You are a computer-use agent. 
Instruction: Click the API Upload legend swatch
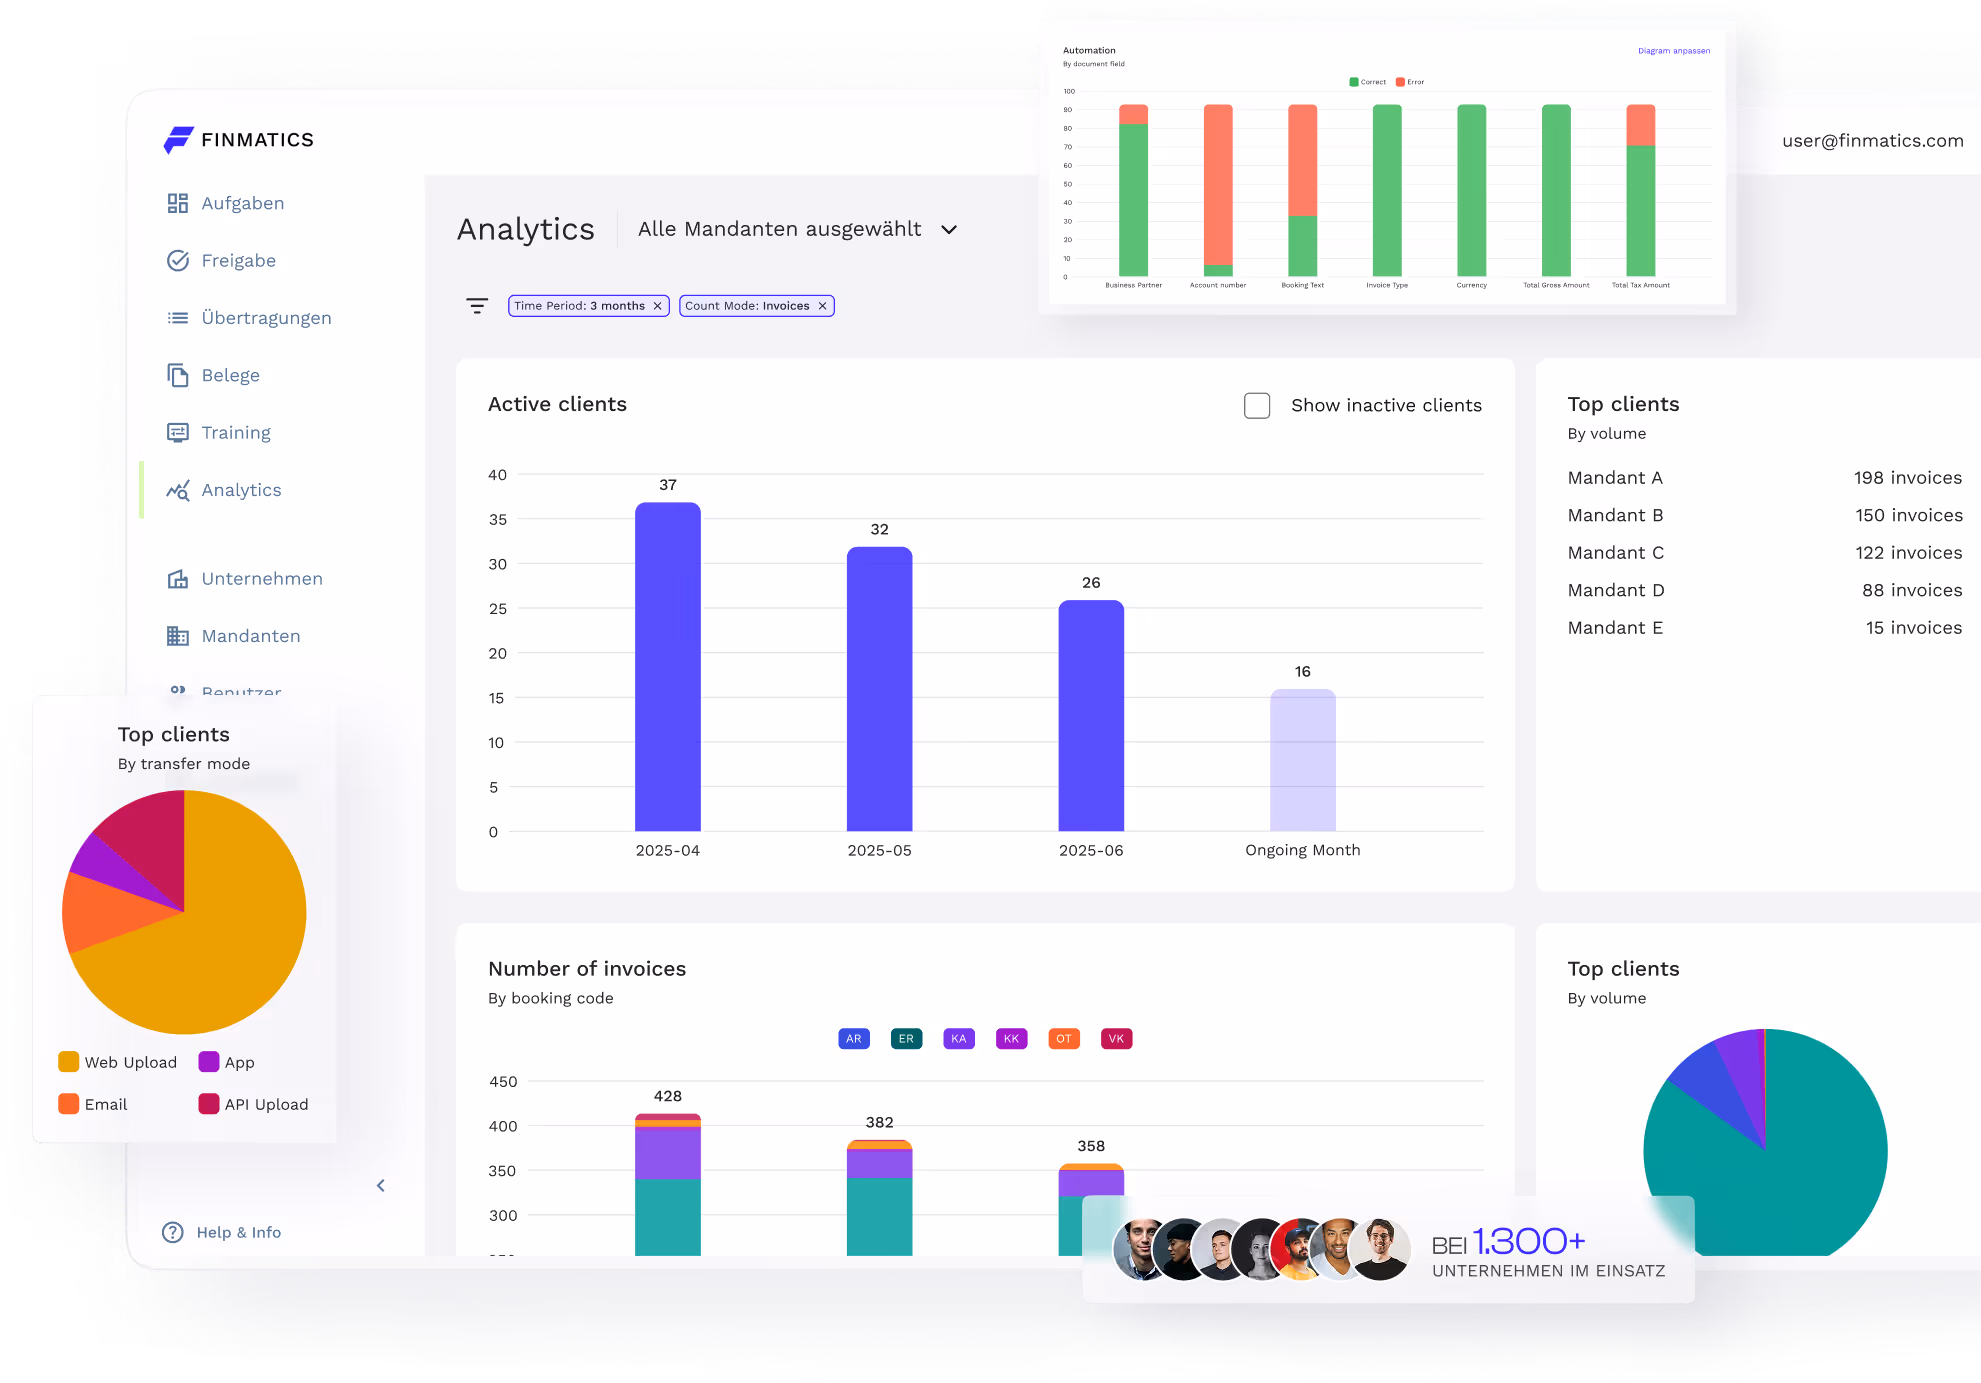click(209, 1104)
